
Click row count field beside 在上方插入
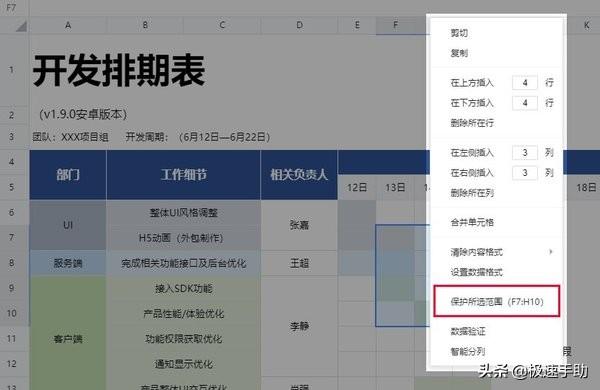pyautogui.click(x=525, y=83)
